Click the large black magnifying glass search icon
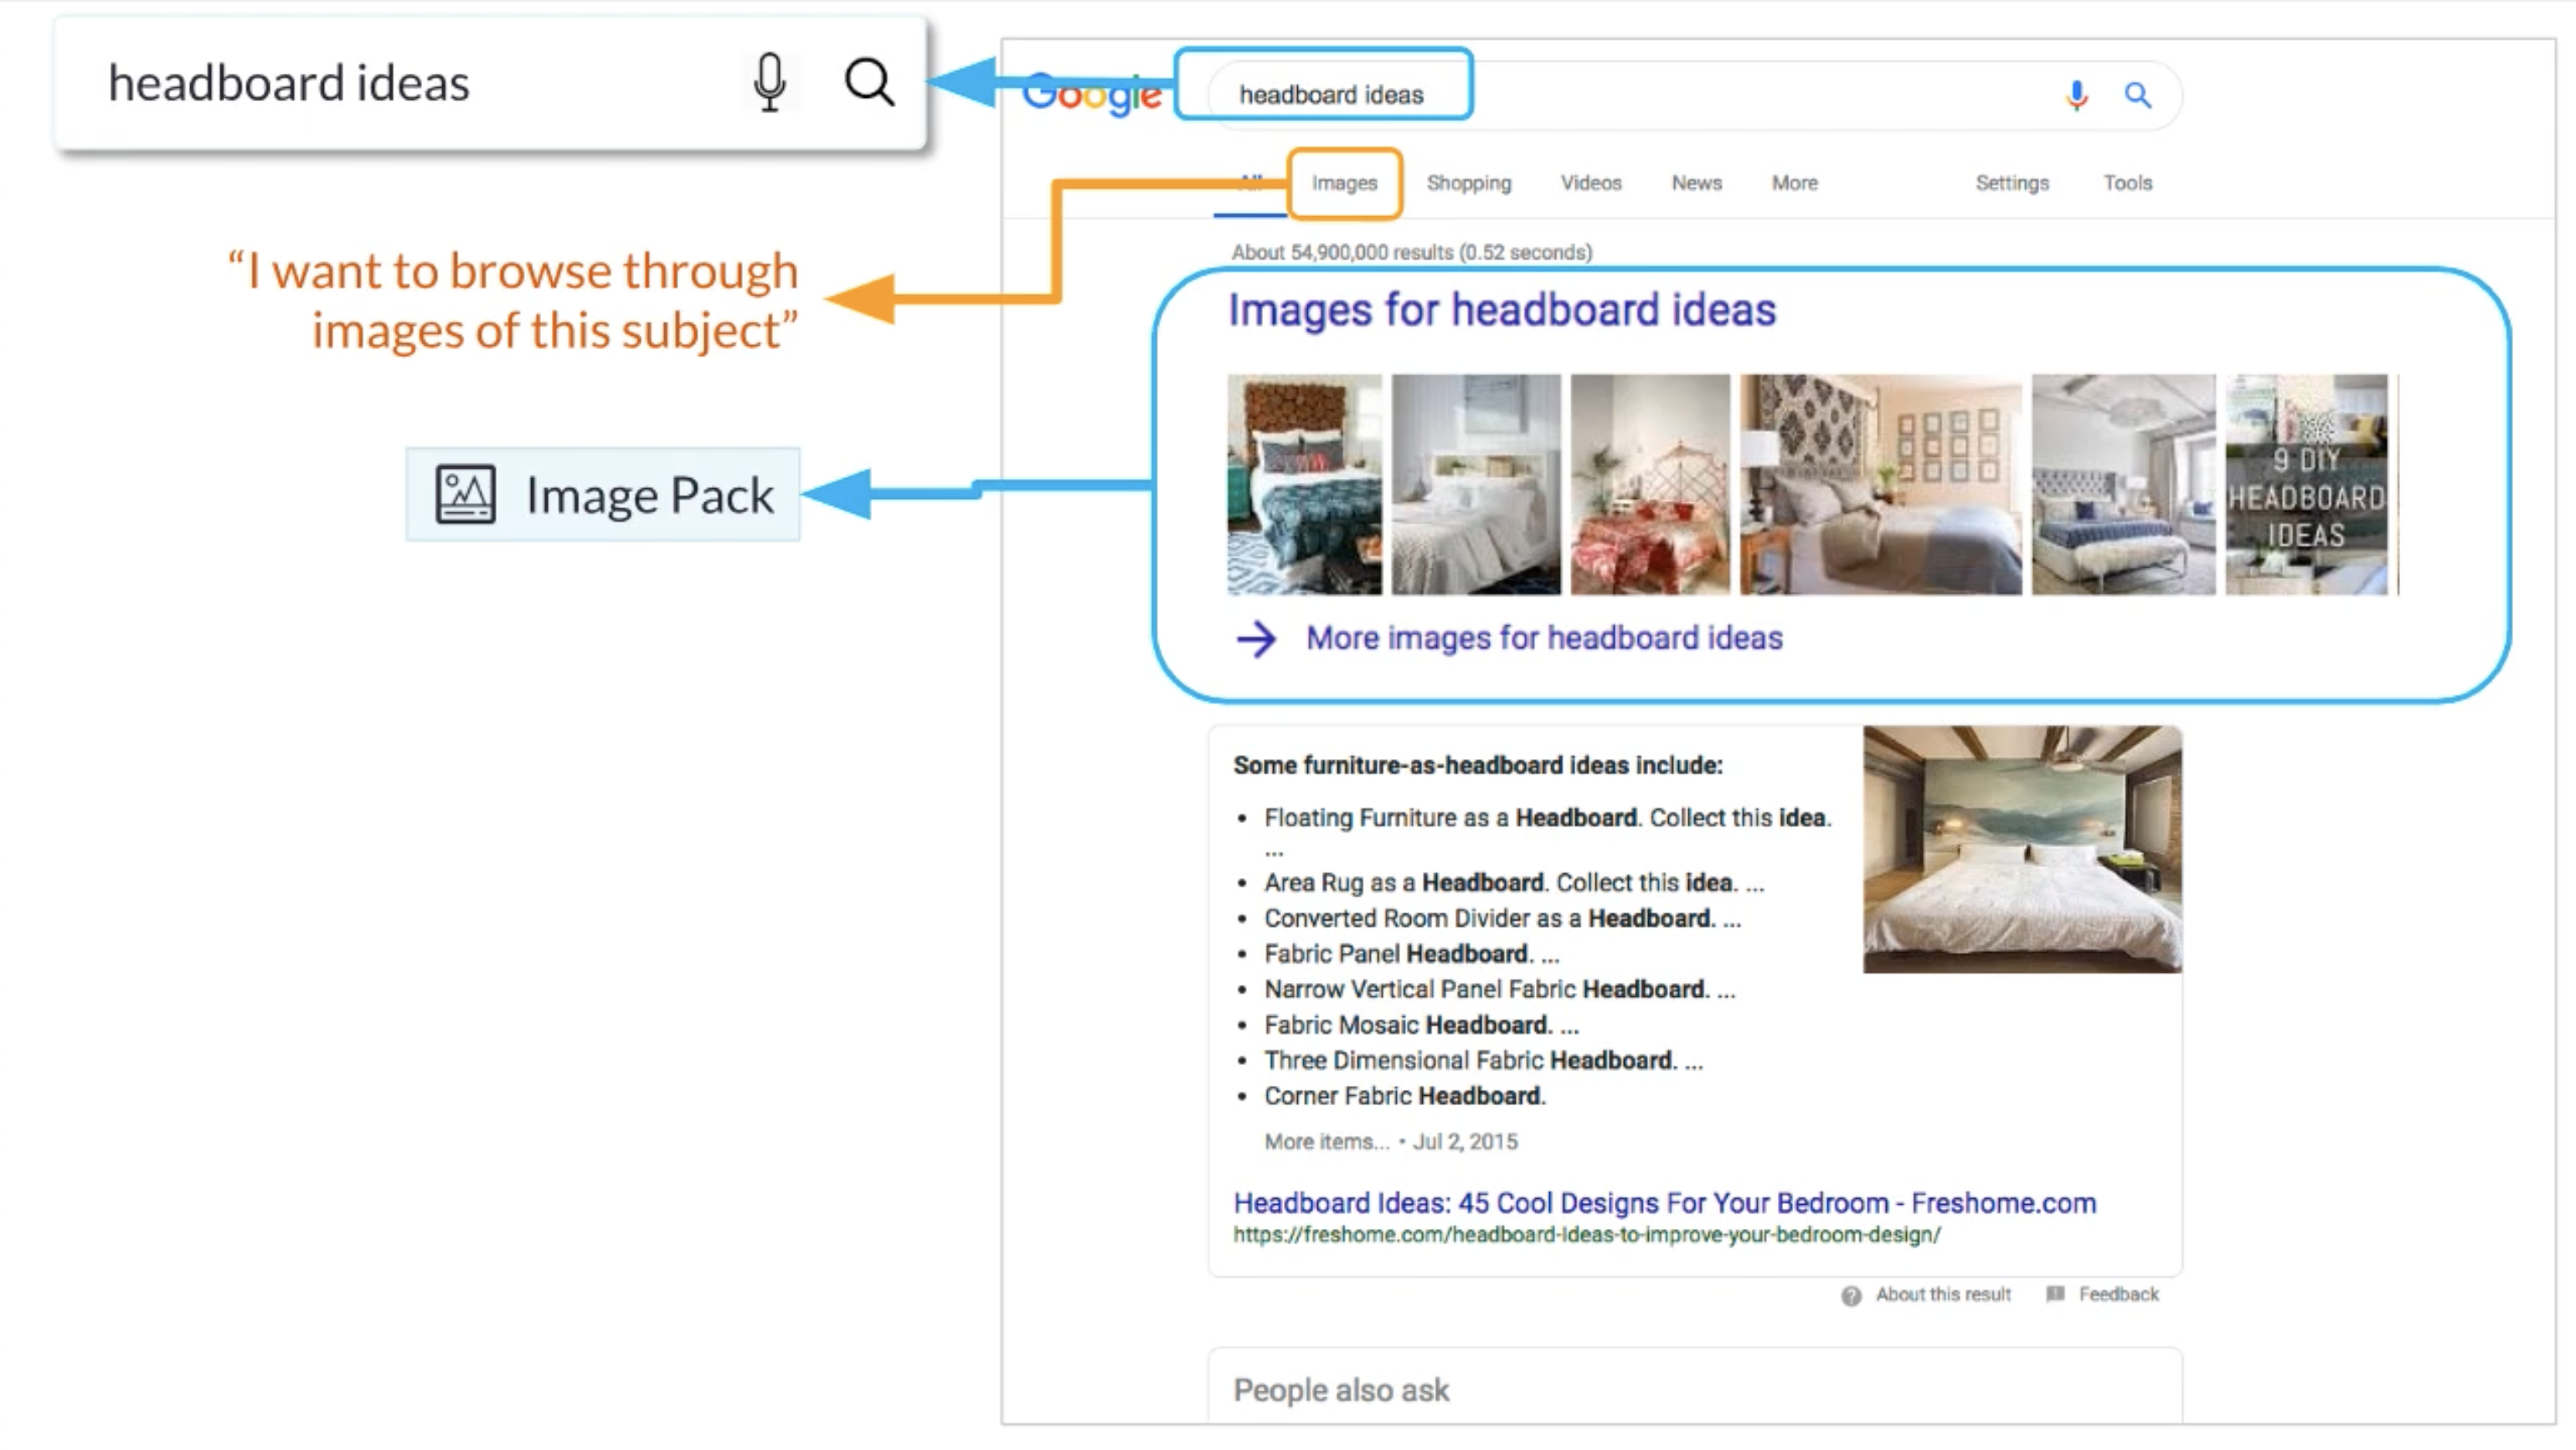 point(868,82)
